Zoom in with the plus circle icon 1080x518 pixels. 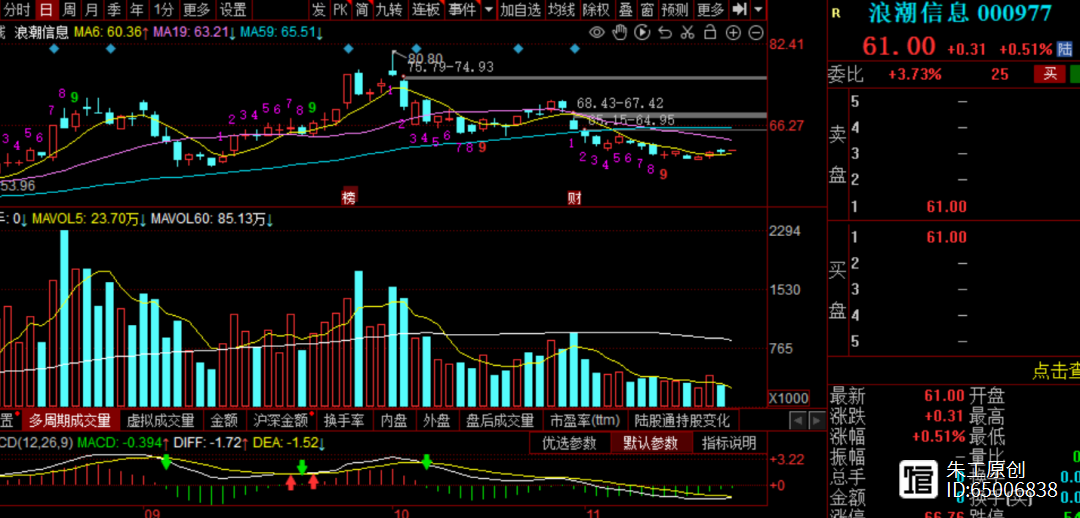tap(732, 32)
